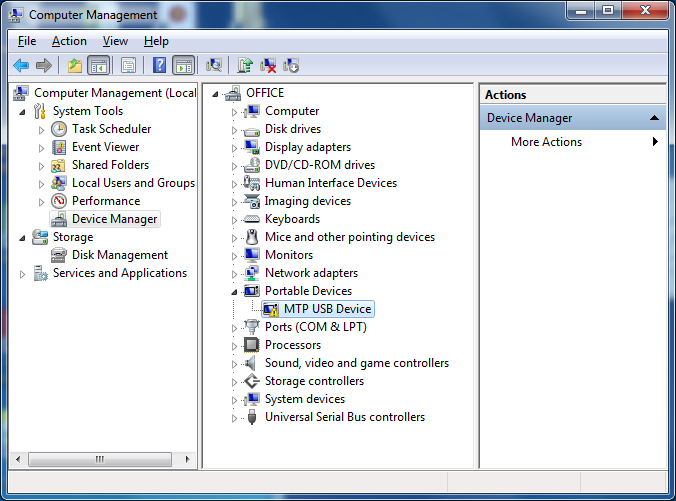Expand Local Users and Groups node

click(x=41, y=184)
